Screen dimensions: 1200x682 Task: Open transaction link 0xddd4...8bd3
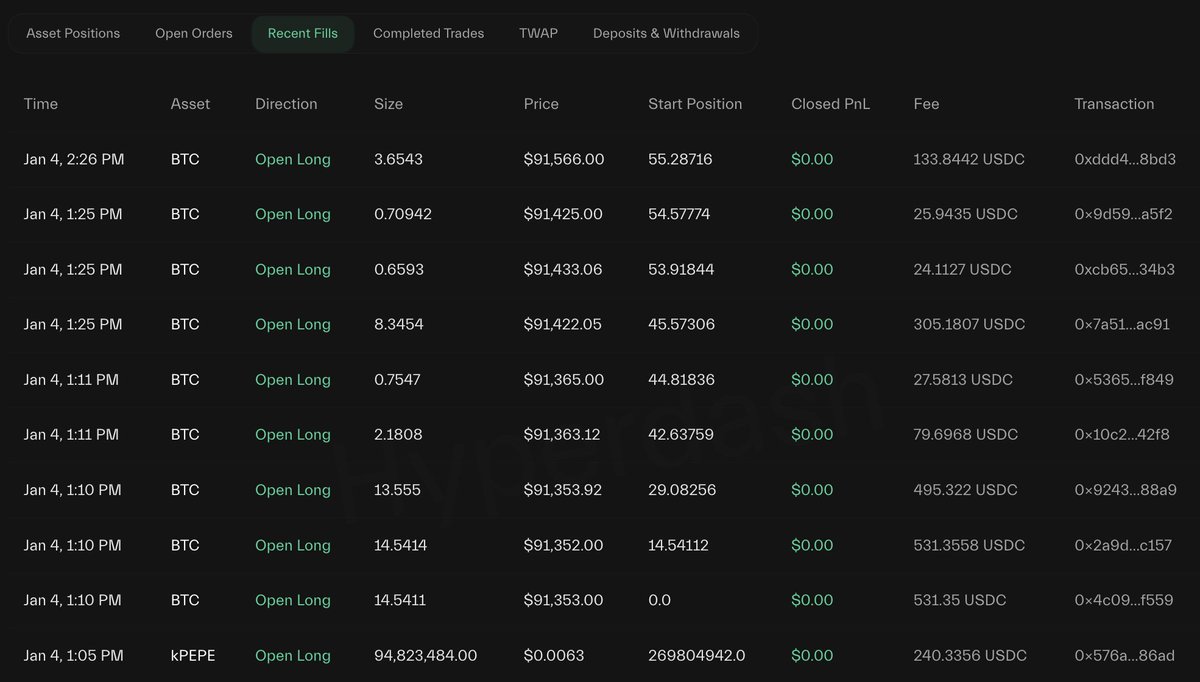1124,159
